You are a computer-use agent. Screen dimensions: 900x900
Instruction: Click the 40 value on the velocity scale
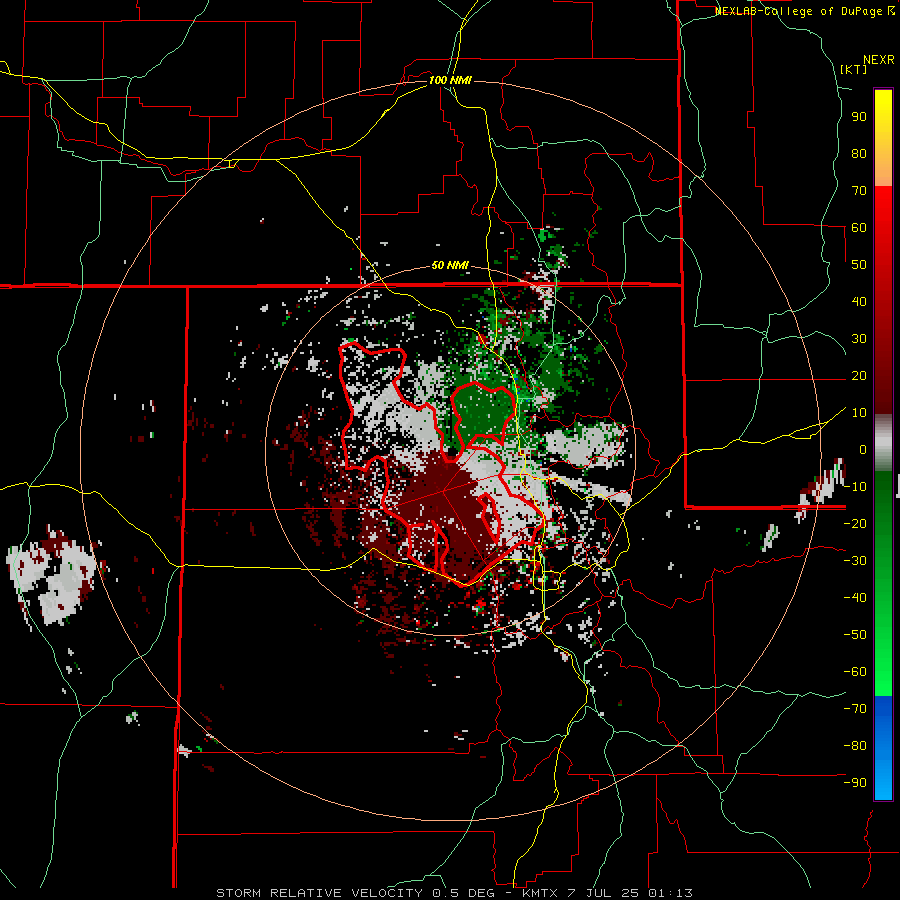click(x=859, y=302)
